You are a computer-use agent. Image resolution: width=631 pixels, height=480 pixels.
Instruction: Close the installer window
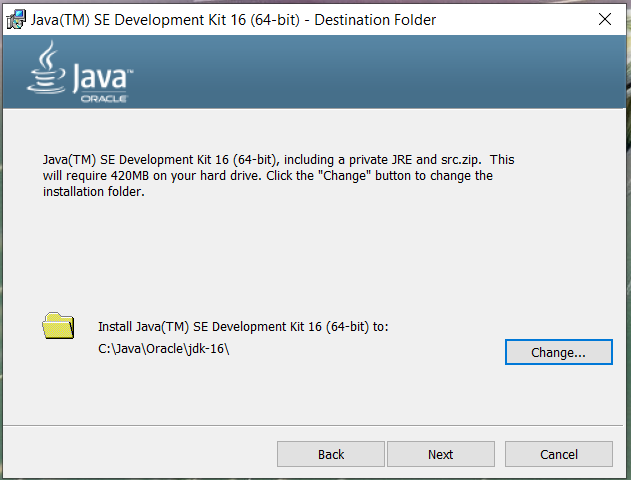point(604,19)
